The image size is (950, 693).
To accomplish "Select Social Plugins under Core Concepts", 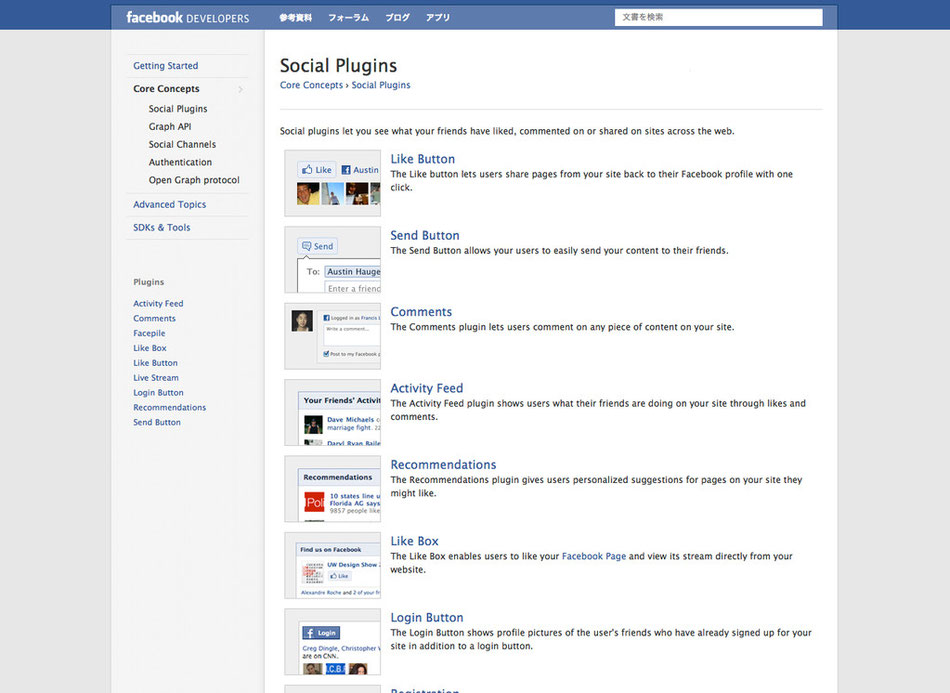I will 178,108.
